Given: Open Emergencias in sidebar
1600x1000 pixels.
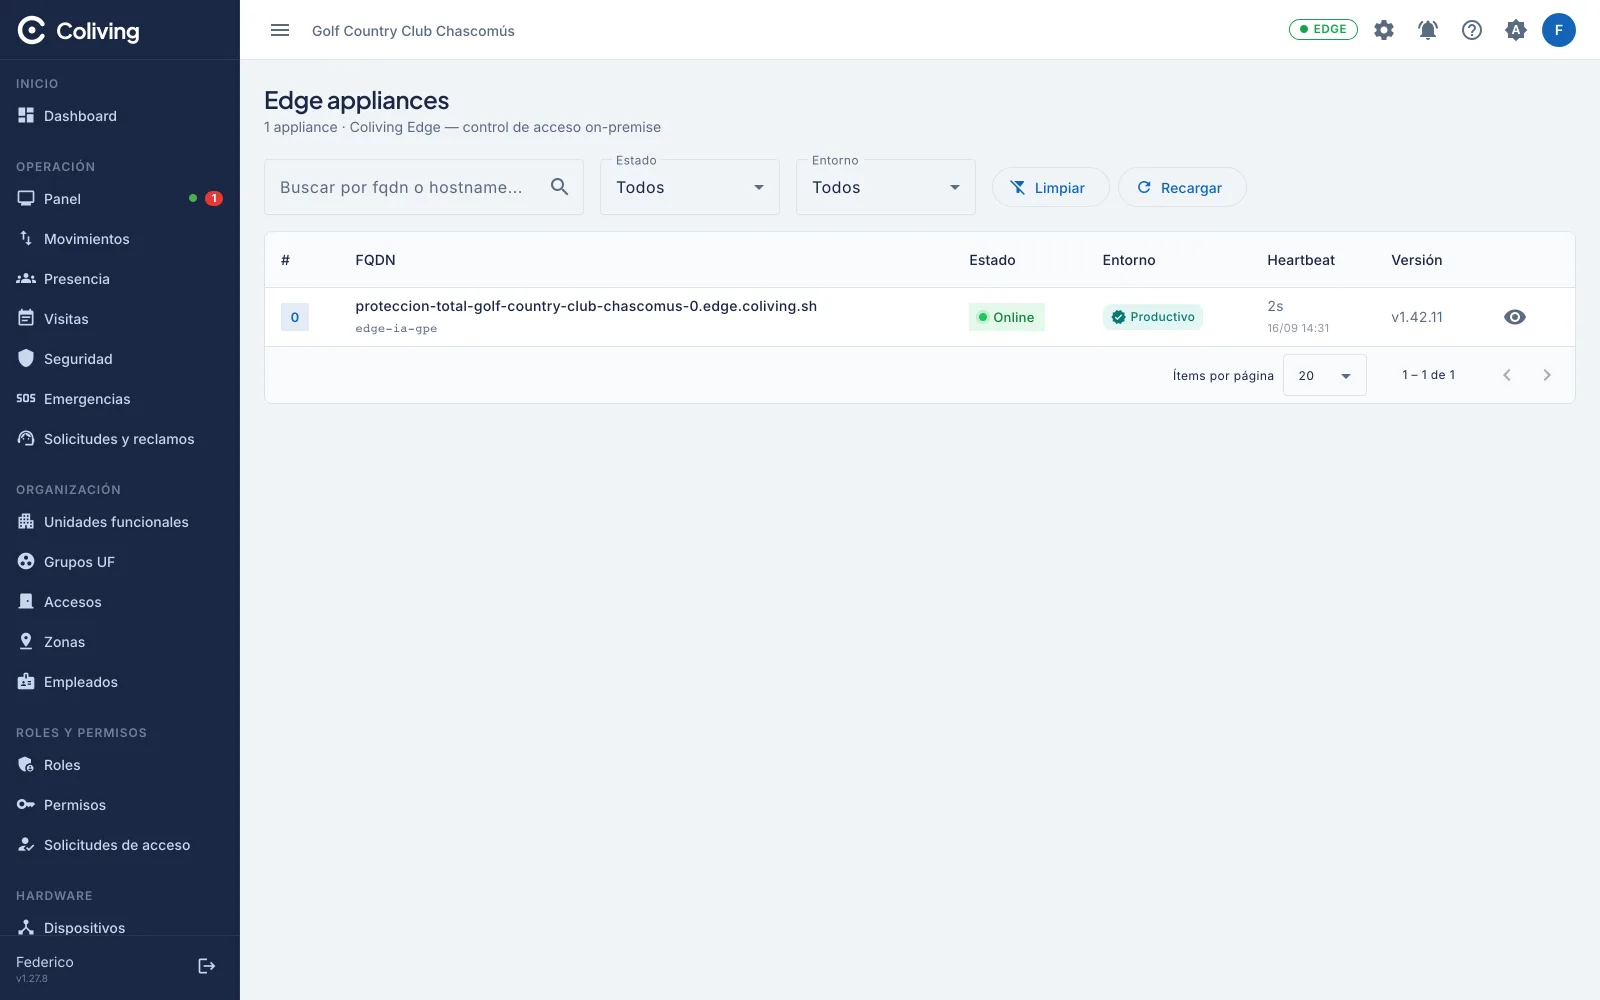Looking at the screenshot, I should (x=120, y=399).
